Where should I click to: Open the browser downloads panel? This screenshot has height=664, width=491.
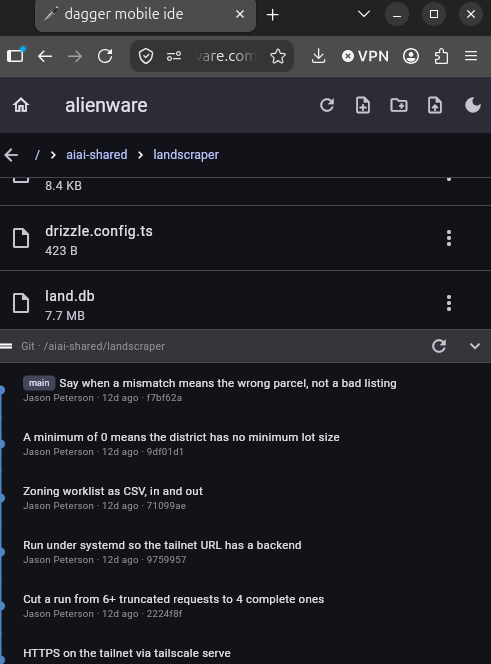318,56
